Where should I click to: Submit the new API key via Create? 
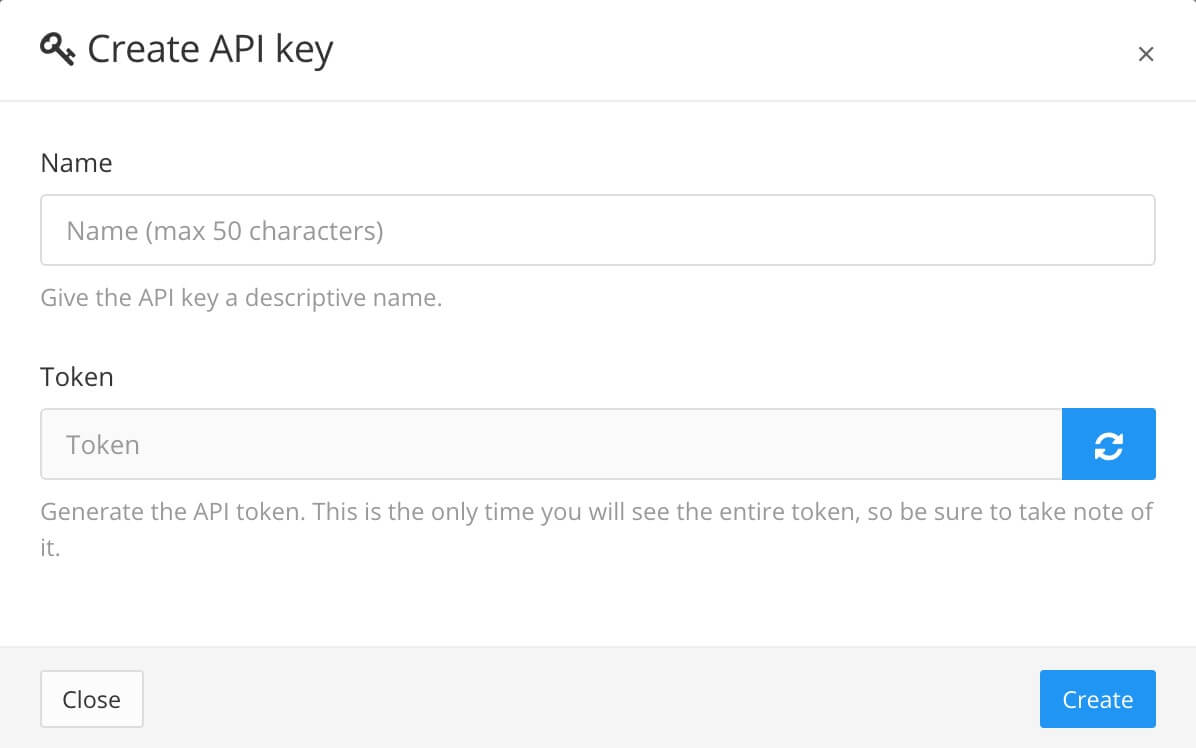point(1097,699)
